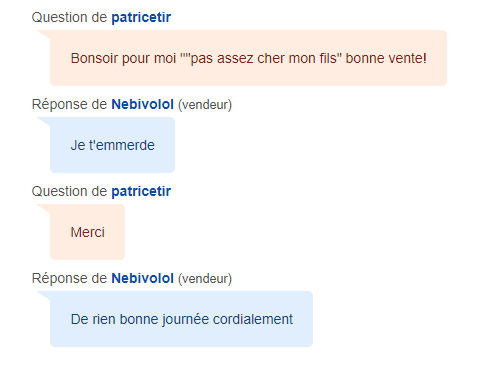Click the word "cordialement" in seller reply
Screen dimensions: 480x367
(x=253, y=319)
